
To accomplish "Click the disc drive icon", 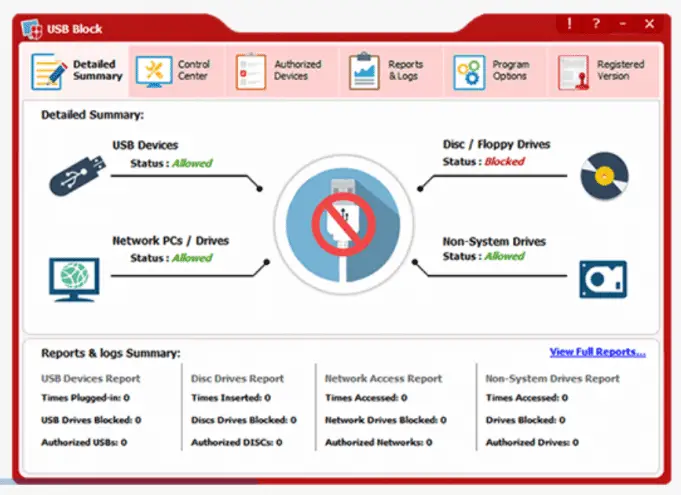I will (603, 176).
